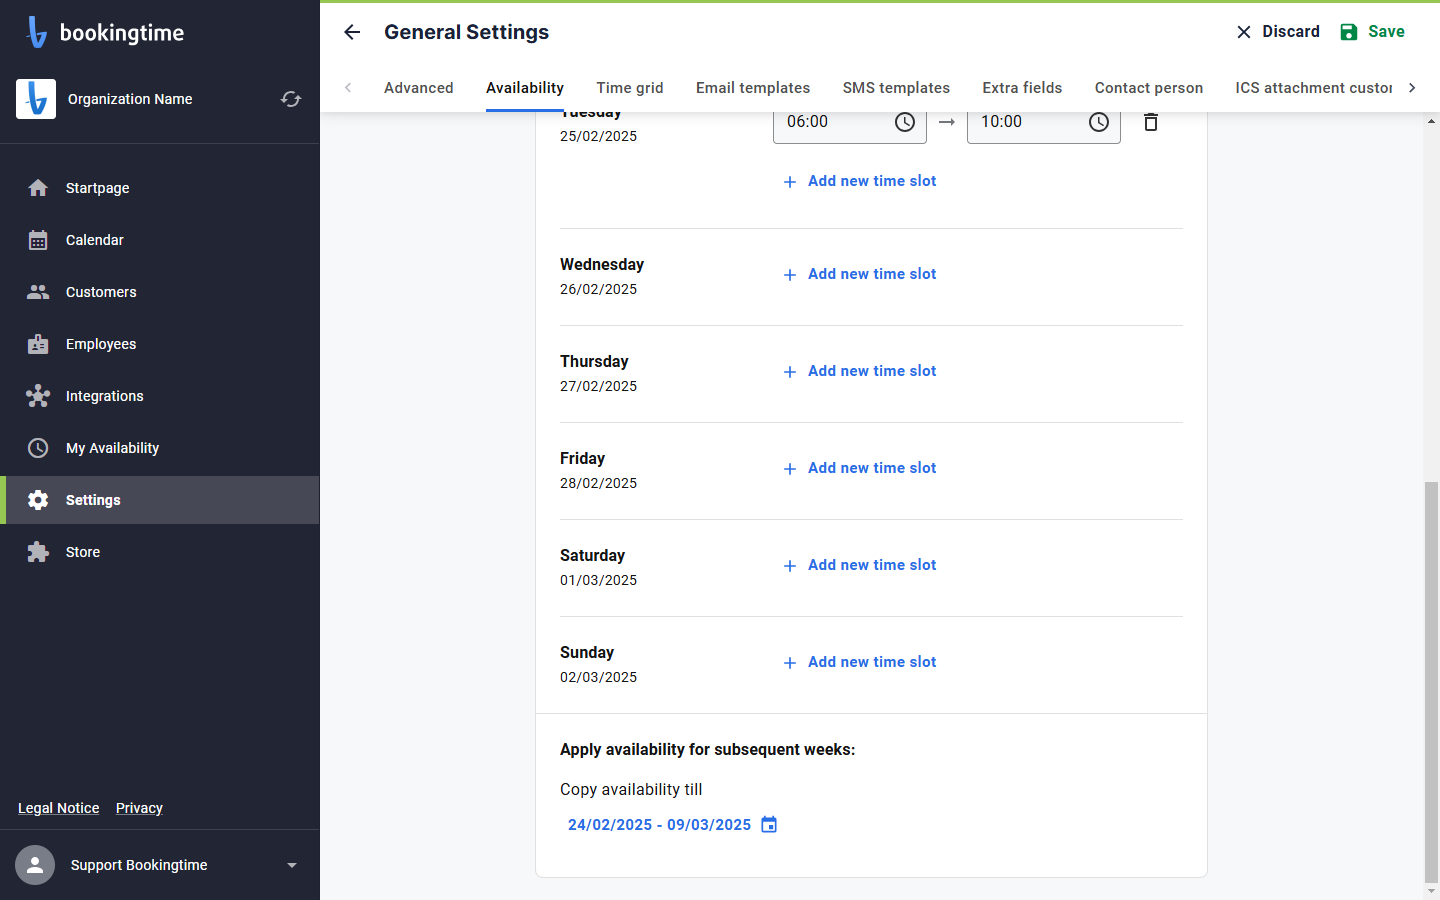The height and width of the screenshot is (900, 1440).
Task: Add new time slot for Saturday
Action: [x=860, y=565]
